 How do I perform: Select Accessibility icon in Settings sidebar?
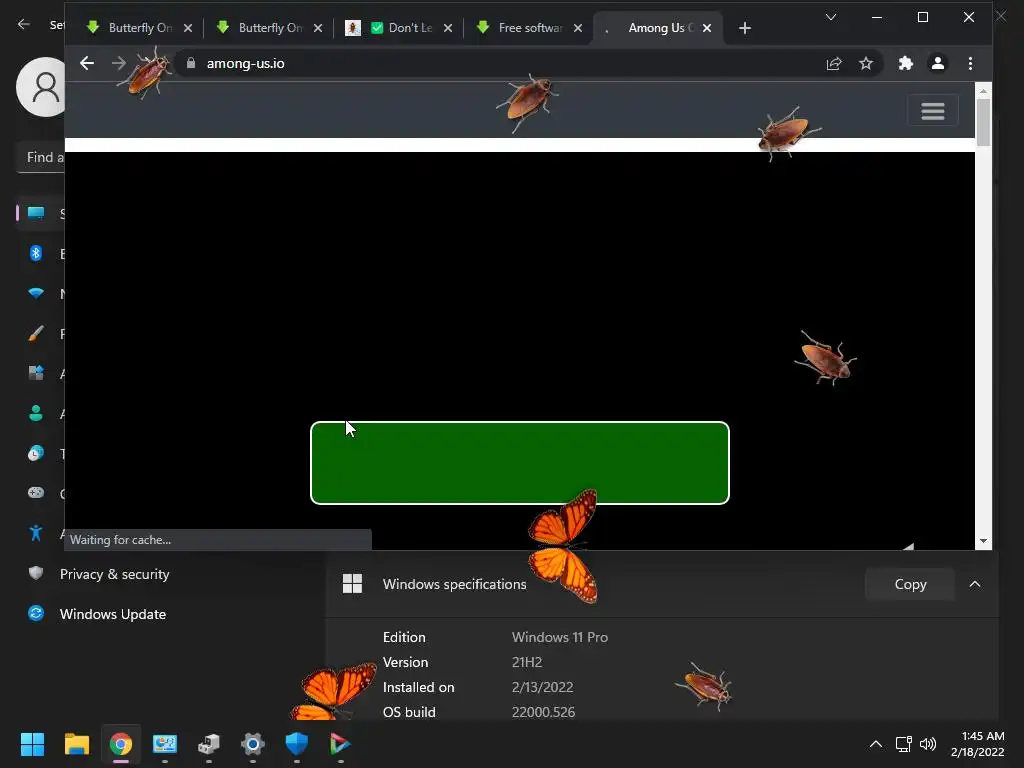(36, 533)
